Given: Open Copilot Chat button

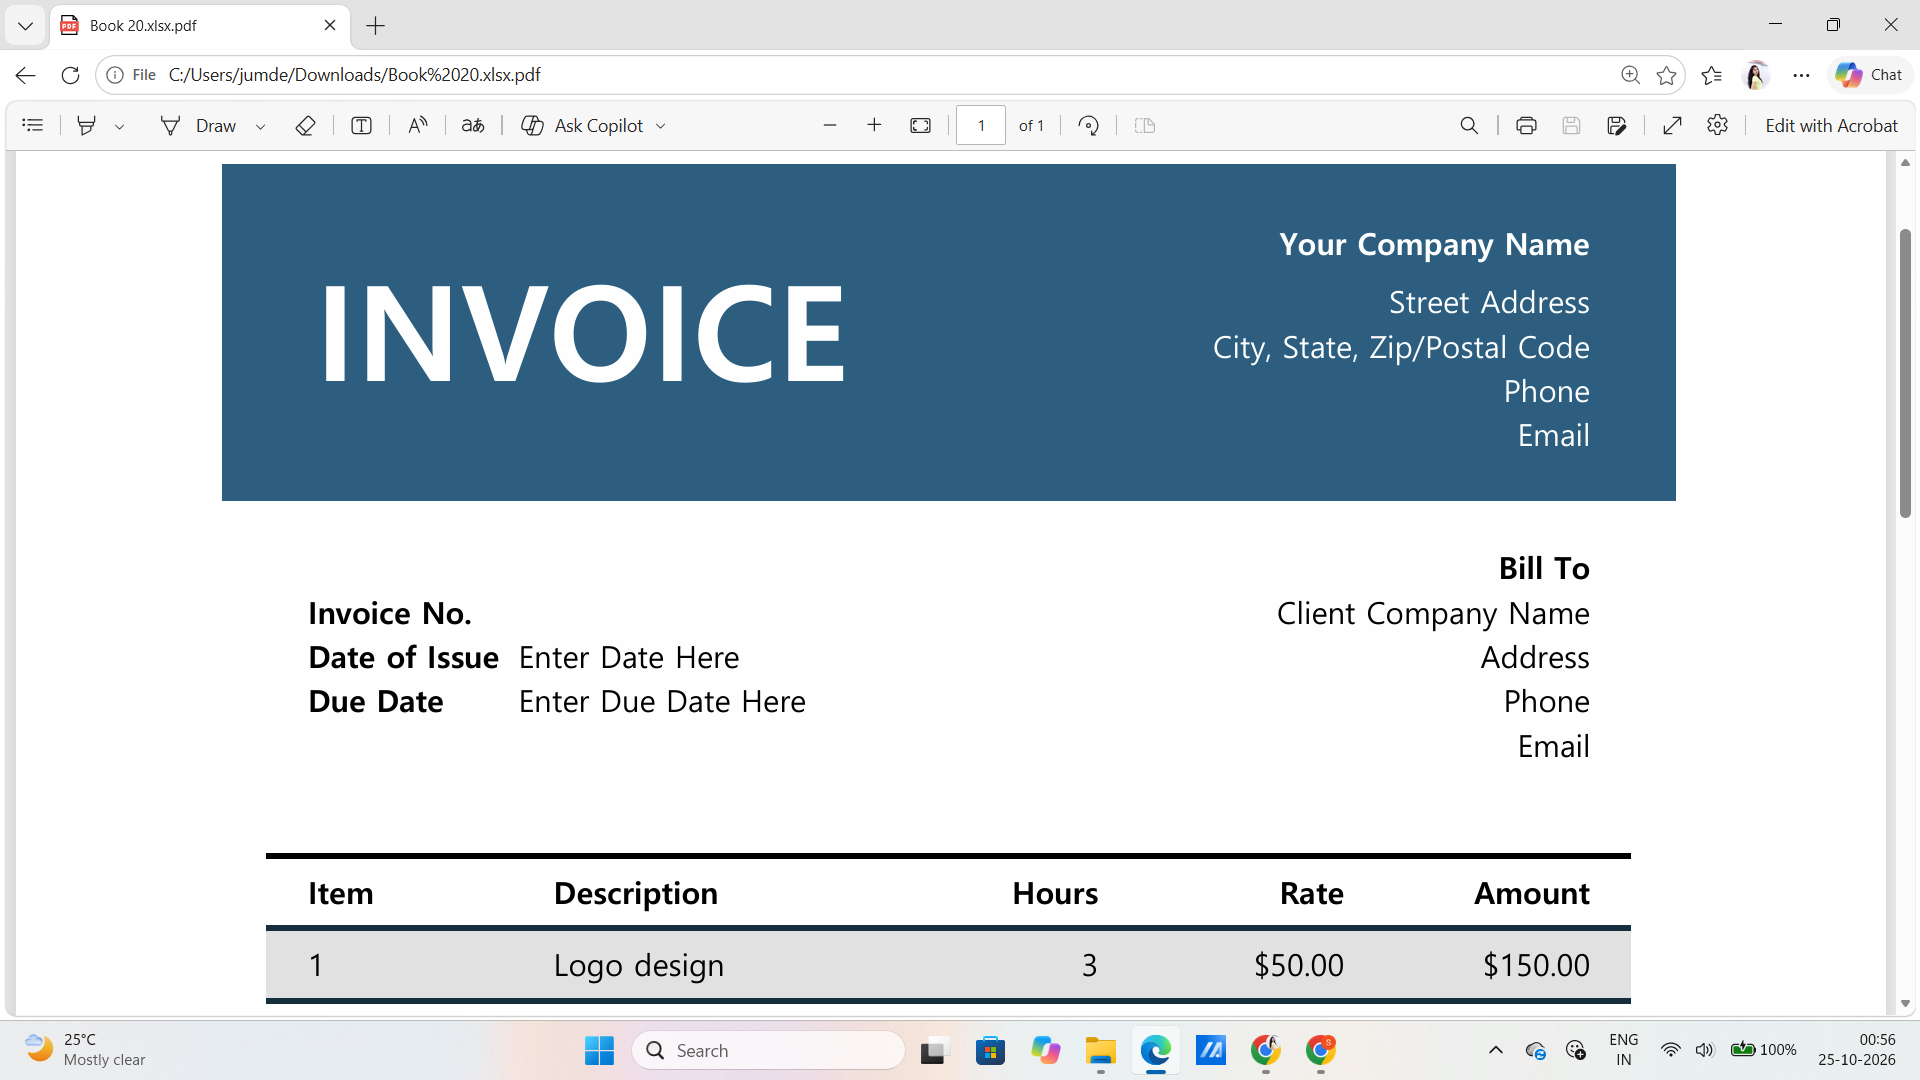Looking at the screenshot, I should coord(1869,75).
